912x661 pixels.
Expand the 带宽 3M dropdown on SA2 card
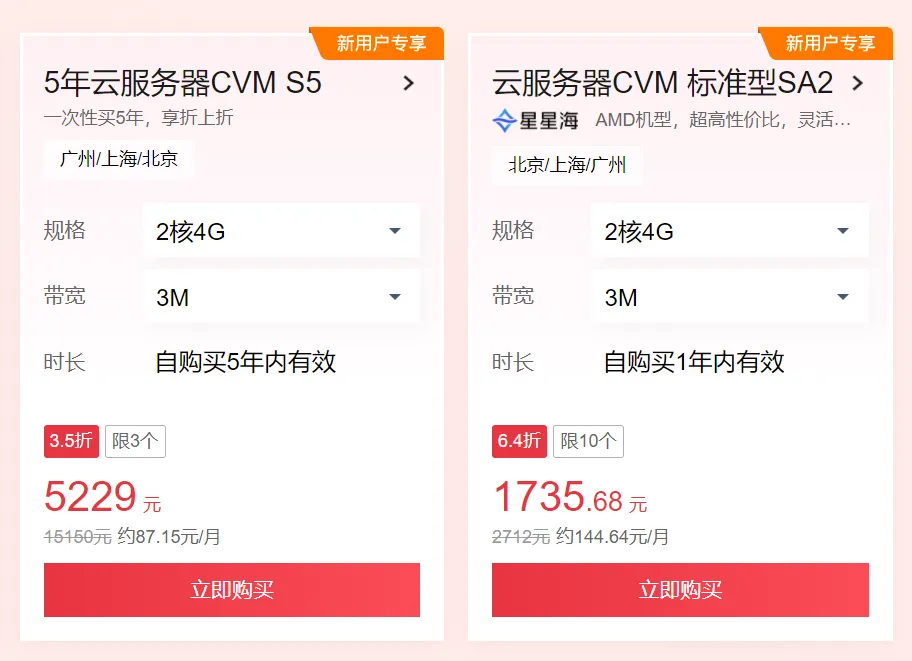click(x=730, y=297)
